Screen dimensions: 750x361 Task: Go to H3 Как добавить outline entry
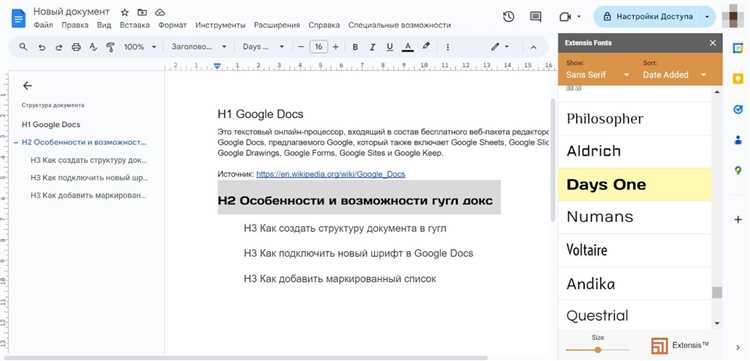tap(88, 195)
